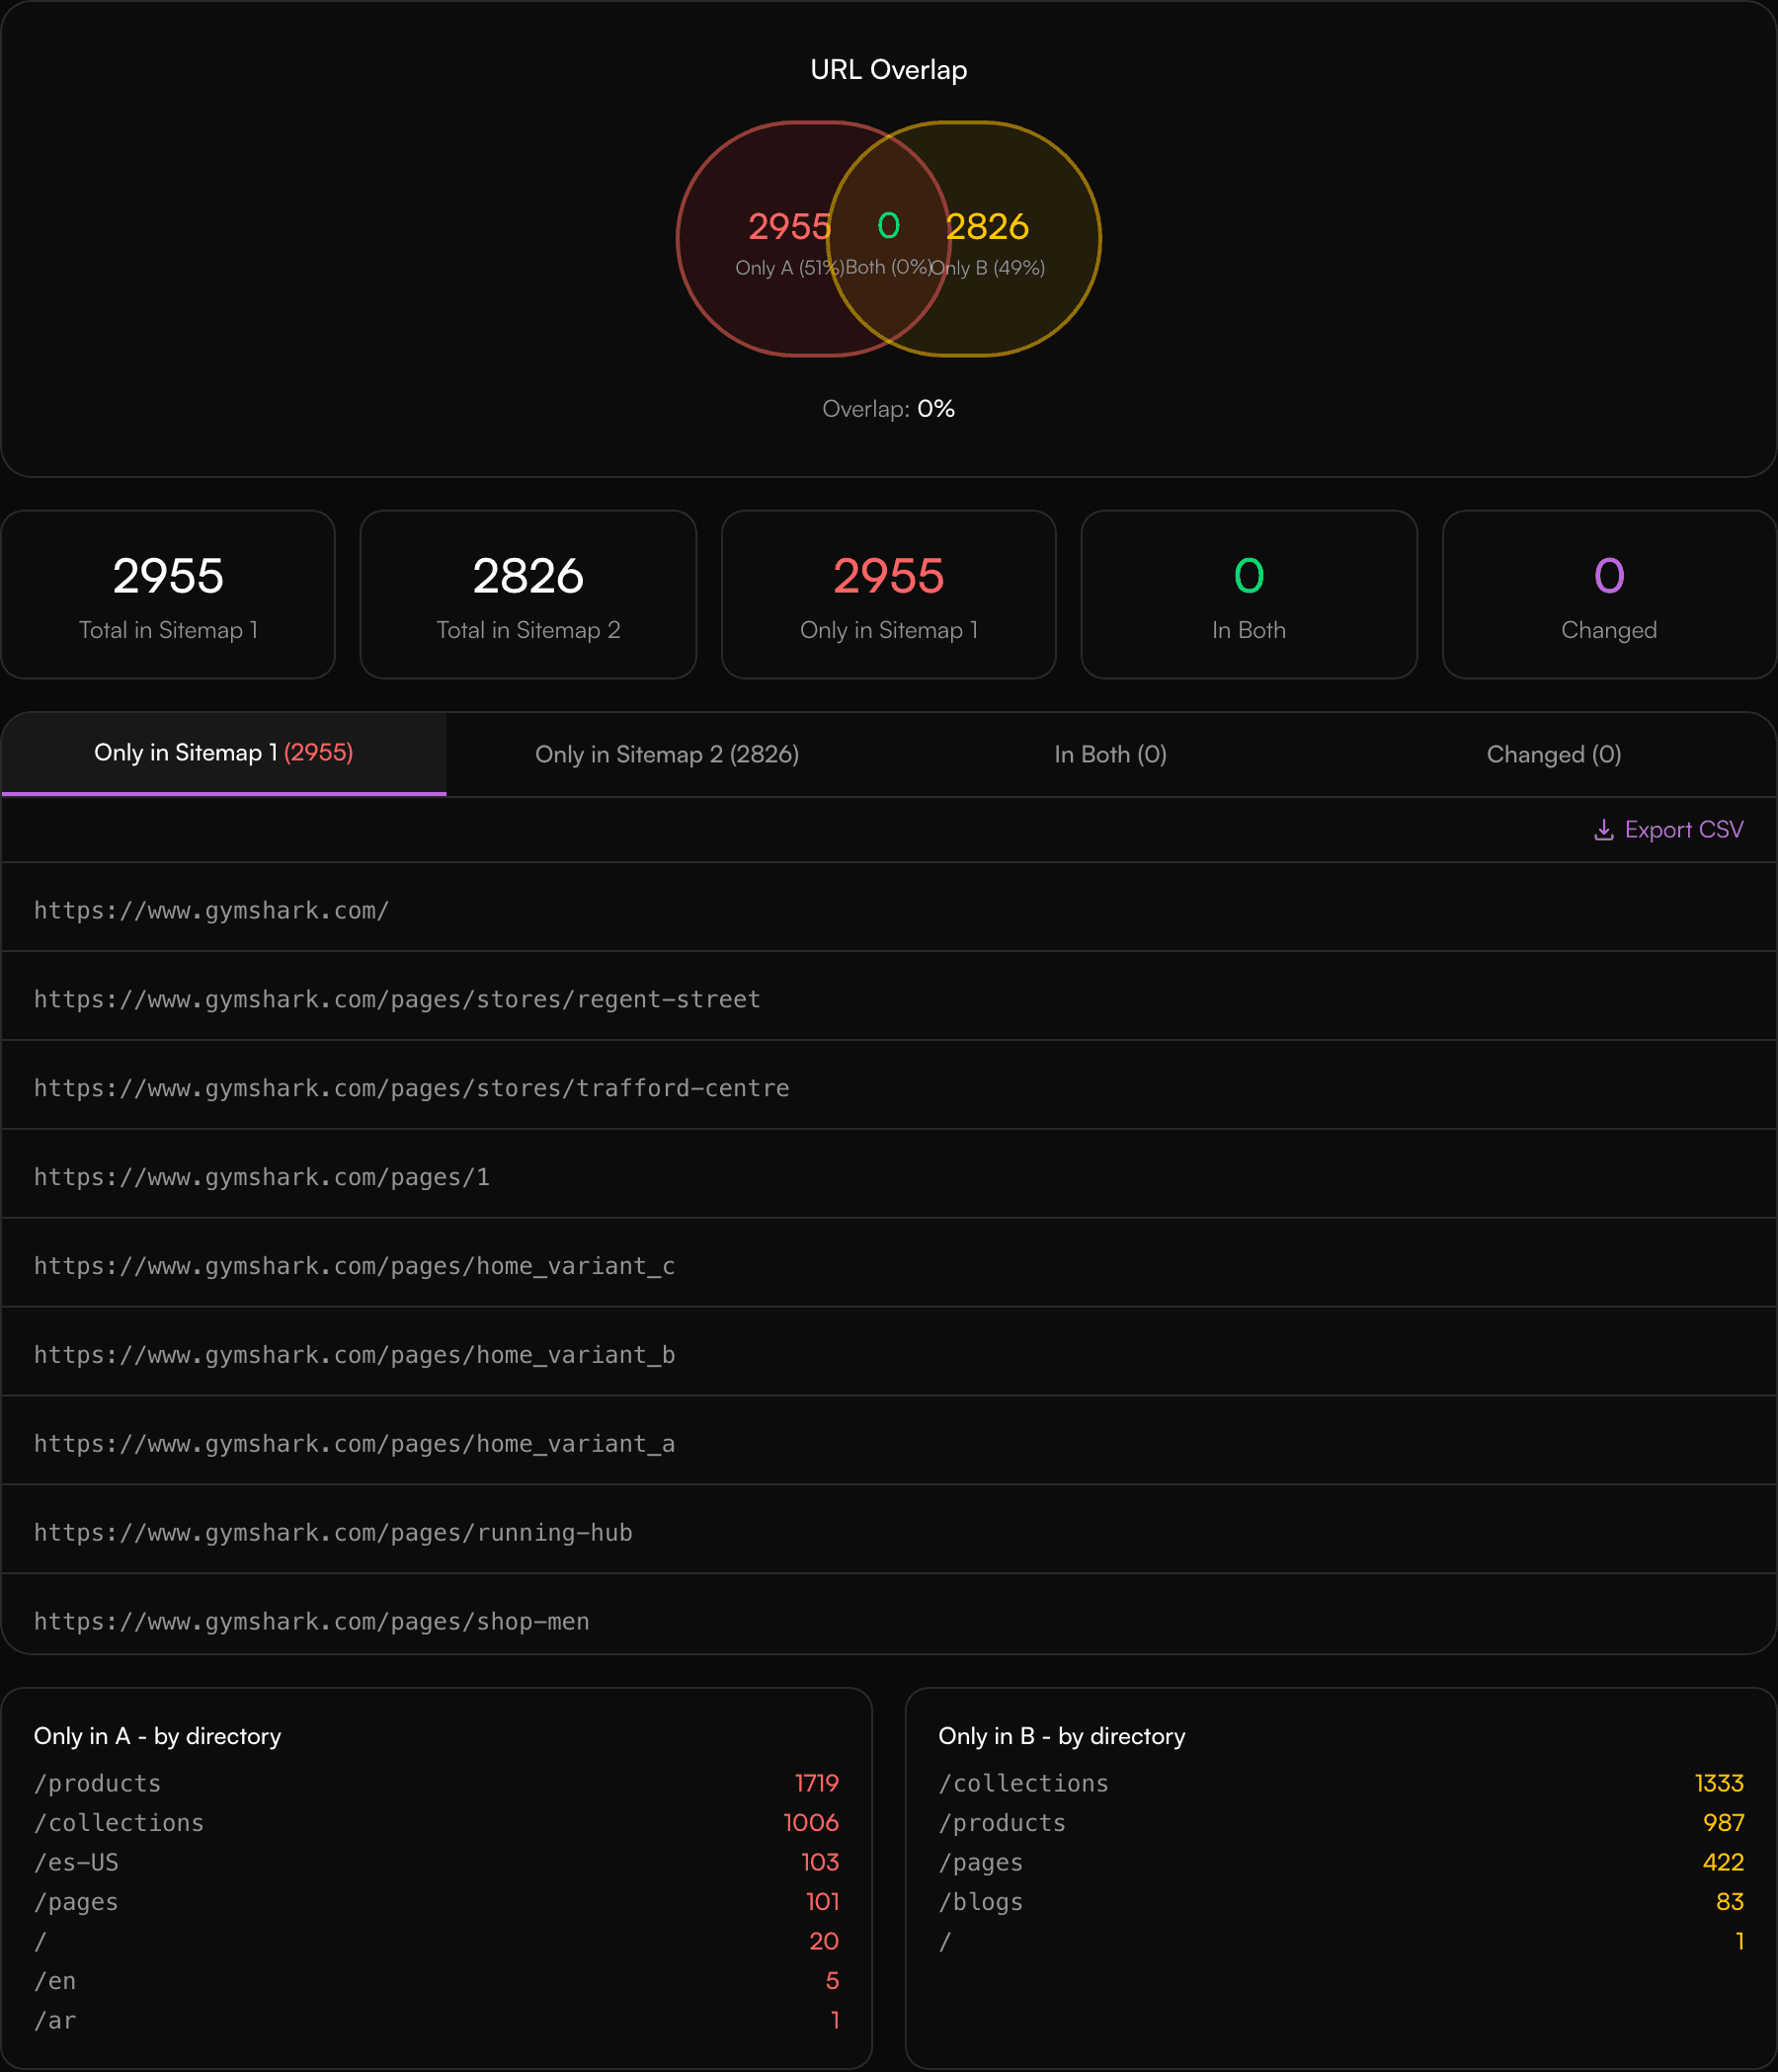Click the Export CSV download icon
The height and width of the screenshot is (2072, 1778).
pos(1604,829)
